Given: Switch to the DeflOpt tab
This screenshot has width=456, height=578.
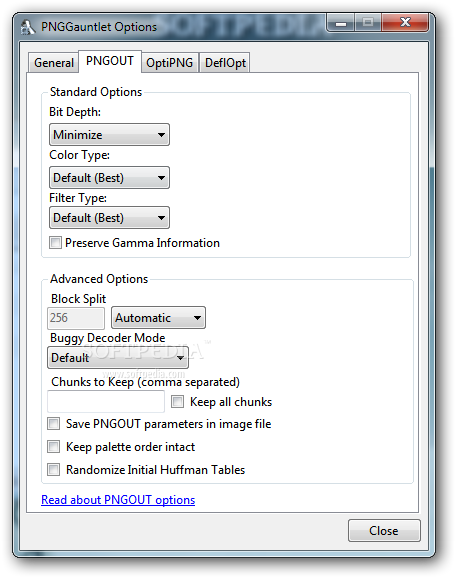Looking at the screenshot, I should click(x=225, y=62).
